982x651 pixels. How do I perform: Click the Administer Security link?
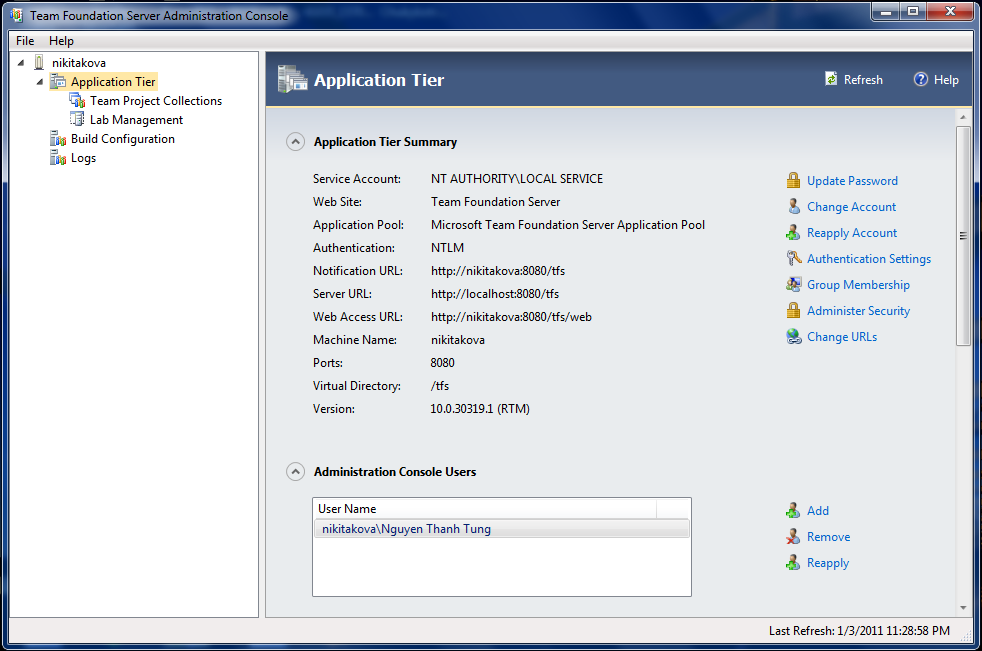[x=858, y=311]
